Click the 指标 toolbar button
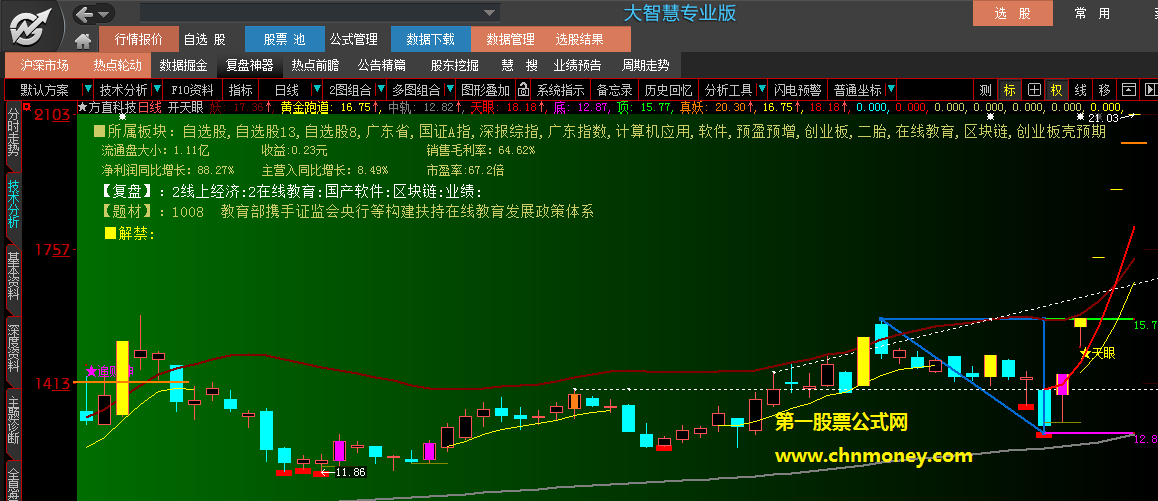This screenshot has height=501, width=1158. coord(241,90)
